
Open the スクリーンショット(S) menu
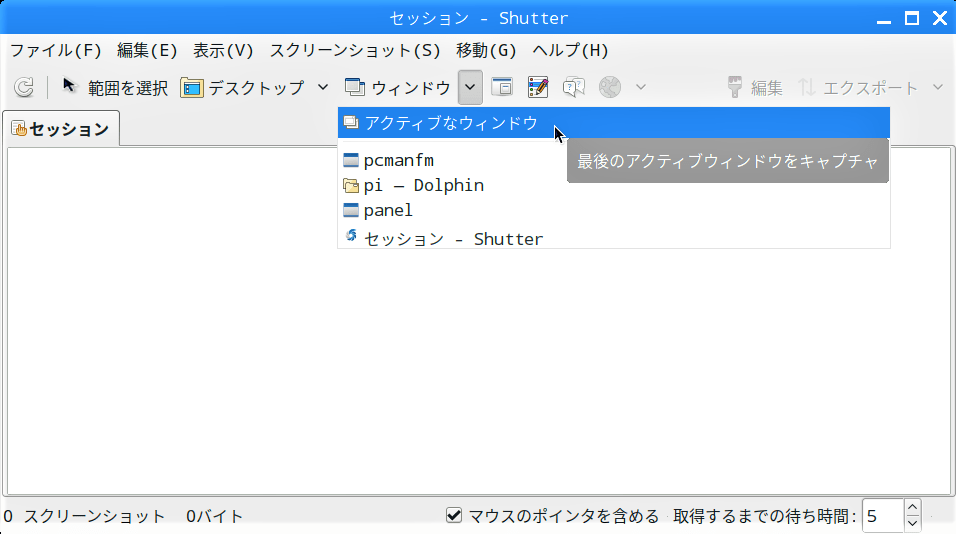point(355,50)
